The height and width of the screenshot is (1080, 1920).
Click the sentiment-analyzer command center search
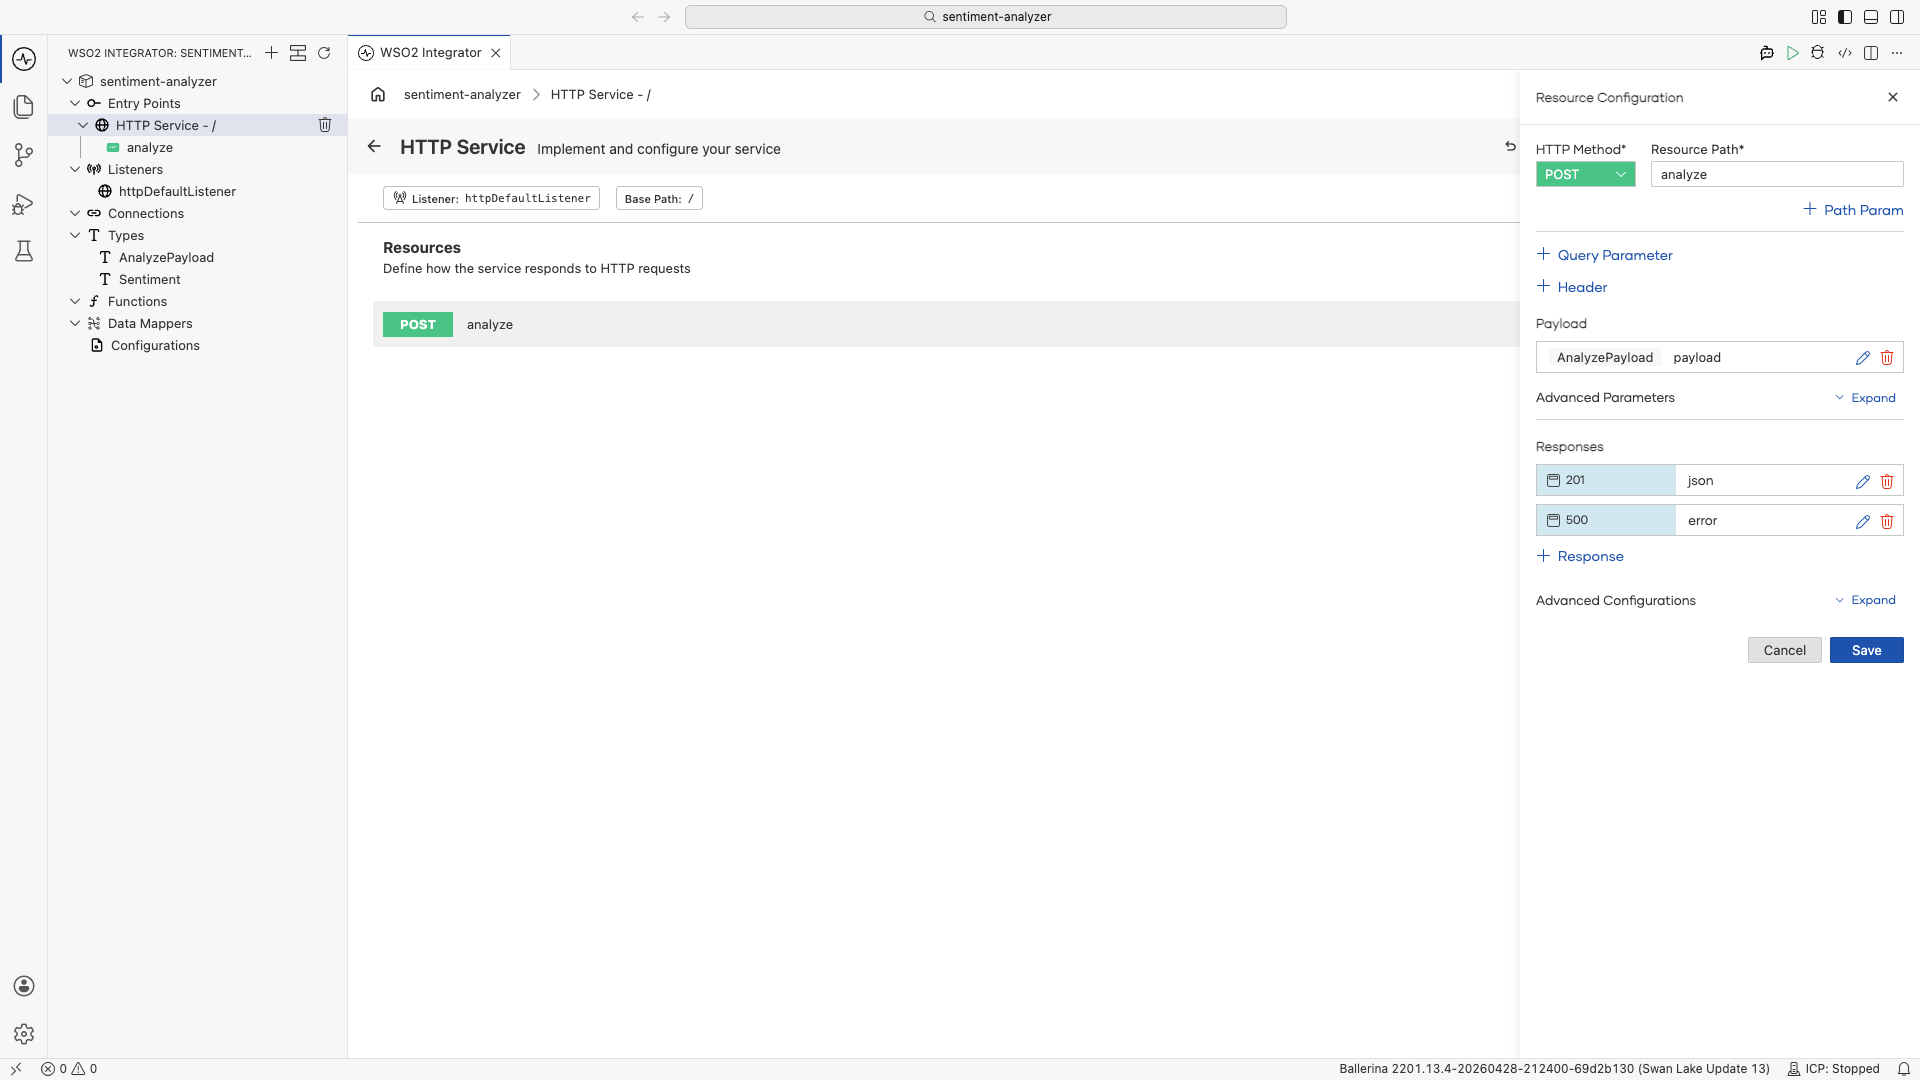point(985,17)
